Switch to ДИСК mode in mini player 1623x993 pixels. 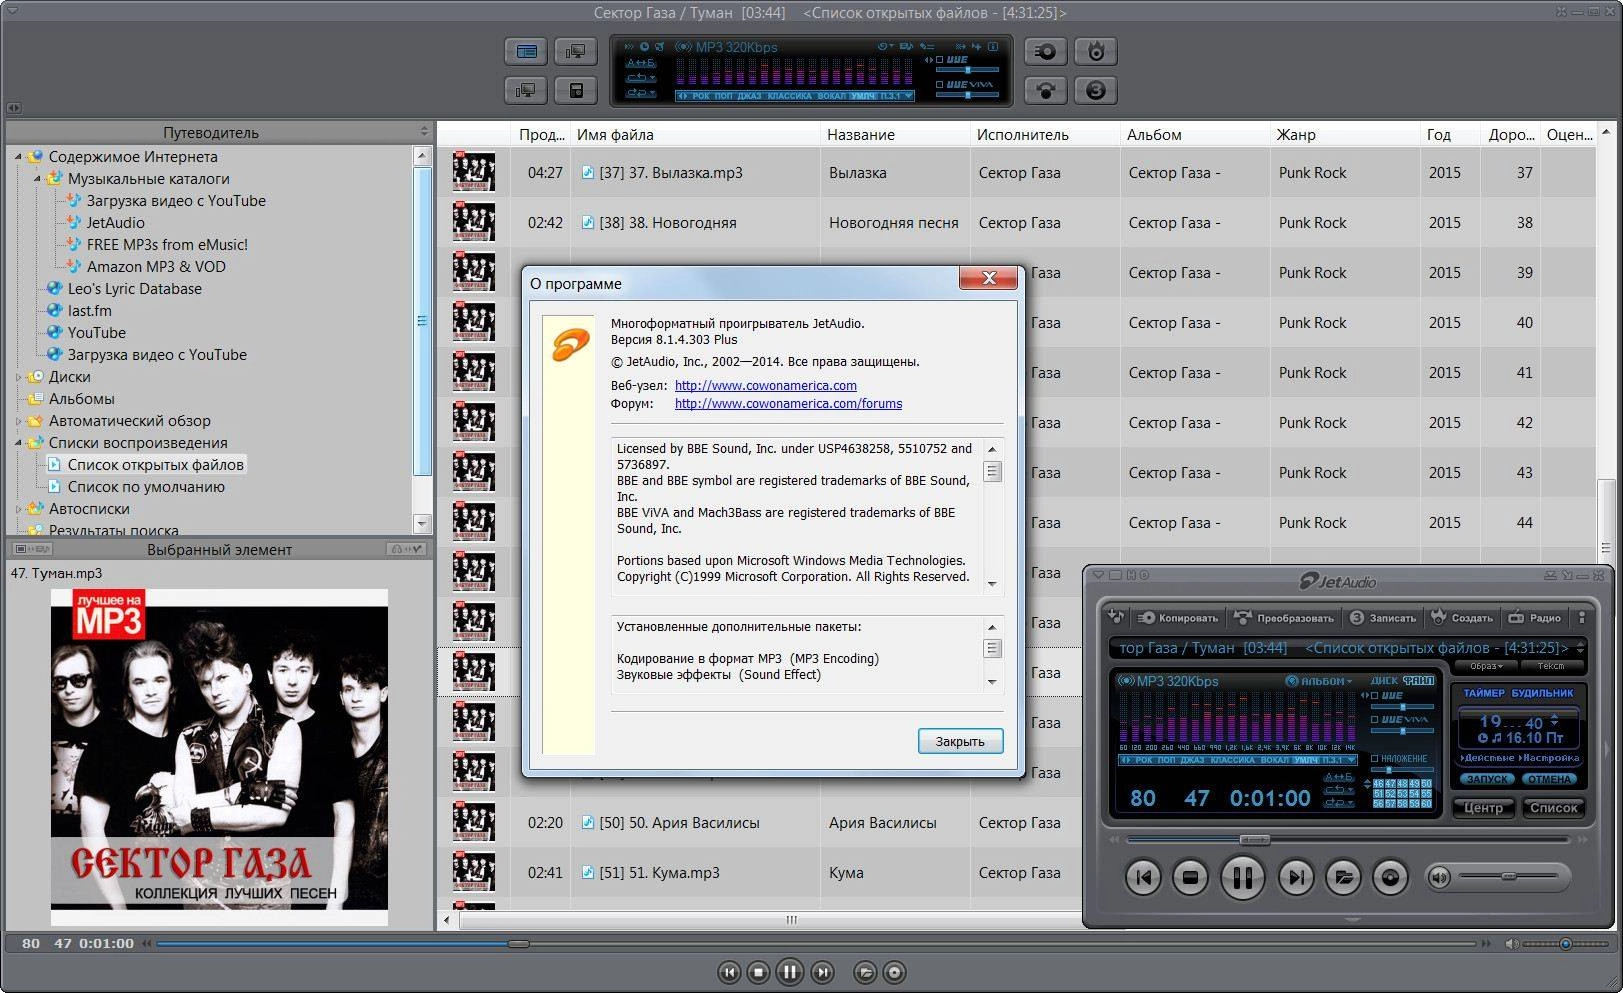(1384, 681)
